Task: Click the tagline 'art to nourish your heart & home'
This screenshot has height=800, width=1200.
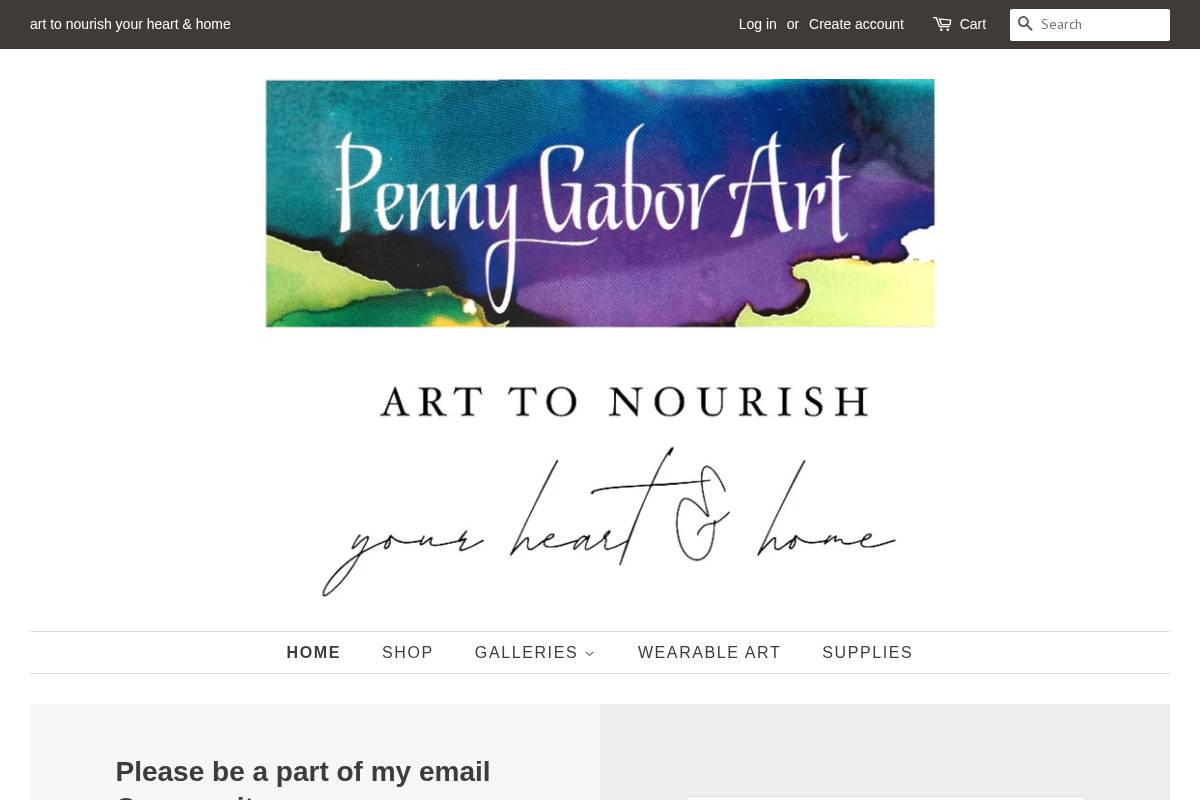Action: coord(130,24)
